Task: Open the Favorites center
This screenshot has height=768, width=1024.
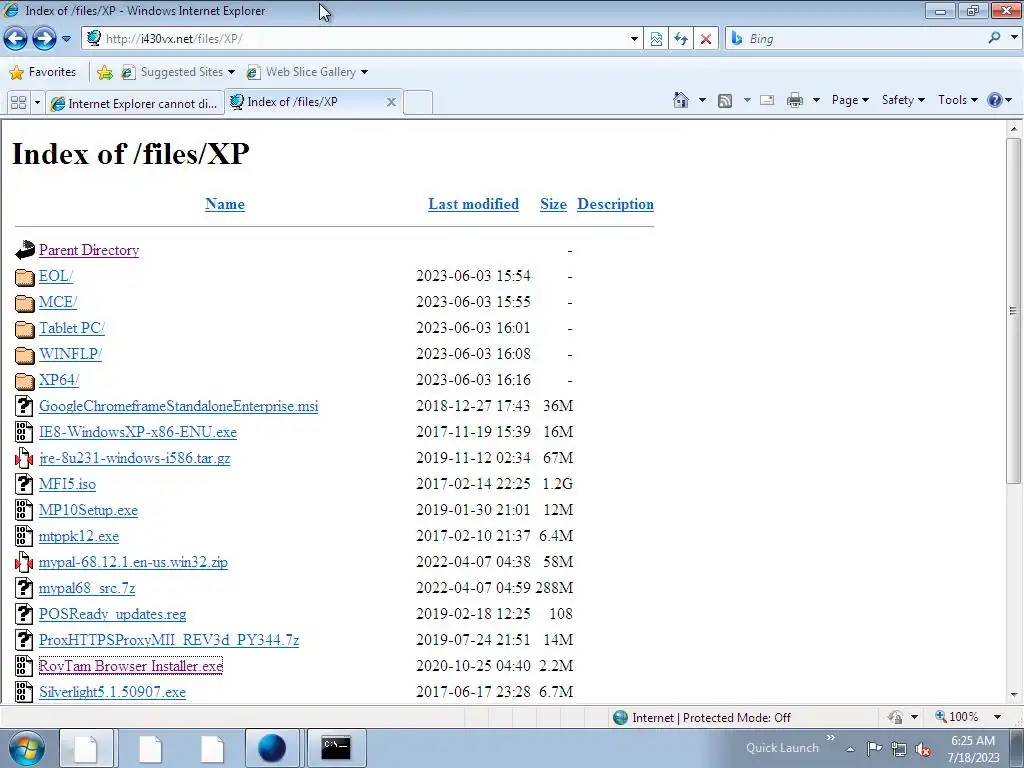Action: coord(43,72)
